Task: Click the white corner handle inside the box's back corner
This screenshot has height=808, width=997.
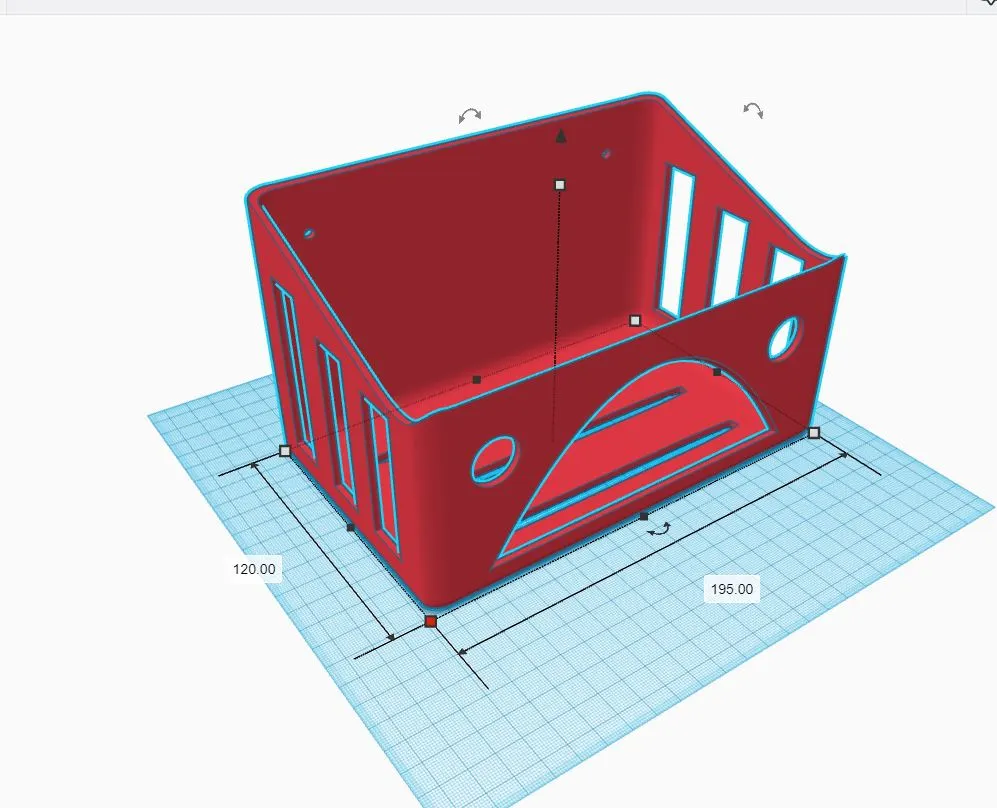Action: point(635,320)
